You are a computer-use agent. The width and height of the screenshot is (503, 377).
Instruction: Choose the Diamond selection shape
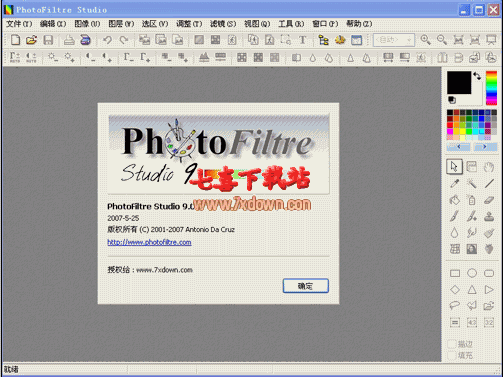455,290
